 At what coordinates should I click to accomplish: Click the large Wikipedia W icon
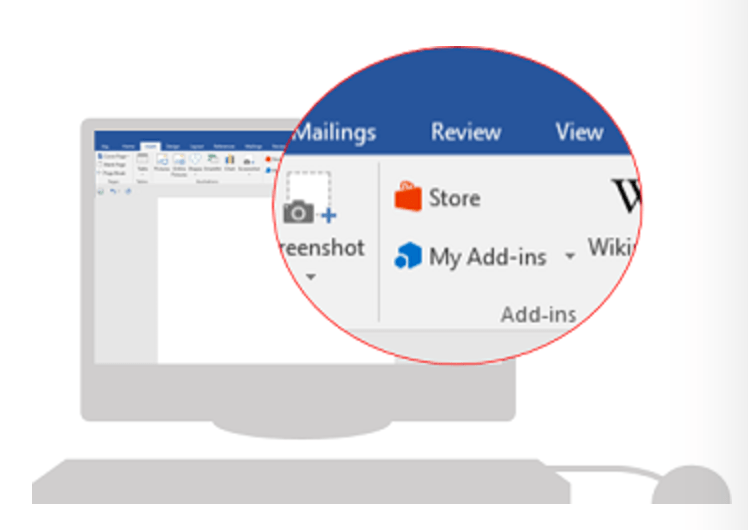click(x=626, y=196)
